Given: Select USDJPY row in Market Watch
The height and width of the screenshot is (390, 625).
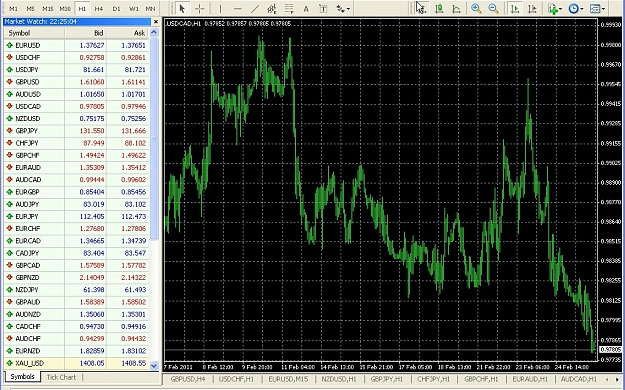Looking at the screenshot, I should coord(77,70).
